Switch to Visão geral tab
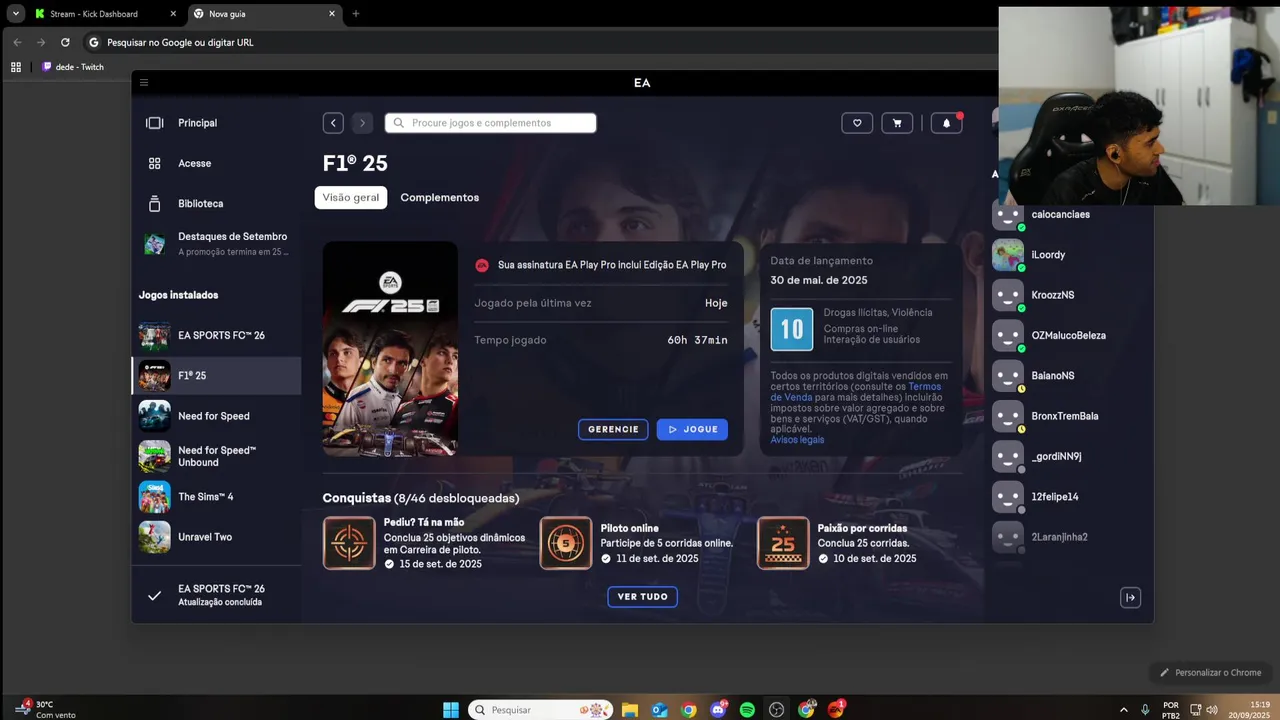This screenshot has width=1280, height=720. [351, 197]
